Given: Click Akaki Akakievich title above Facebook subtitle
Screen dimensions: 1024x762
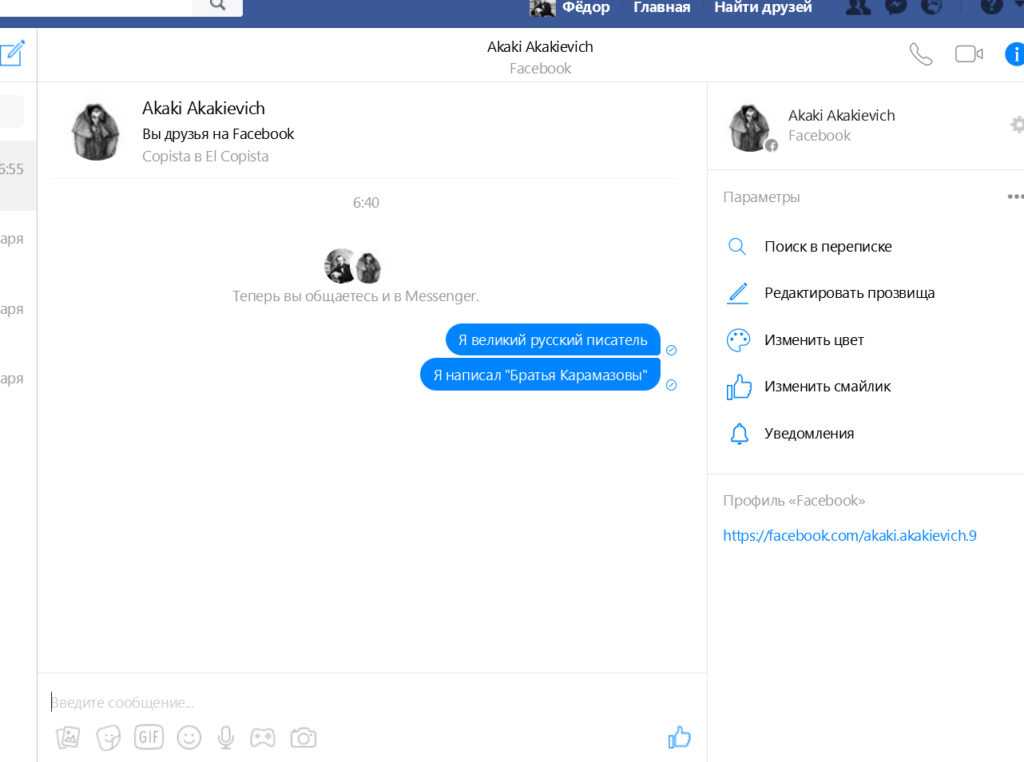Looking at the screenshot, I should [540, 47].
